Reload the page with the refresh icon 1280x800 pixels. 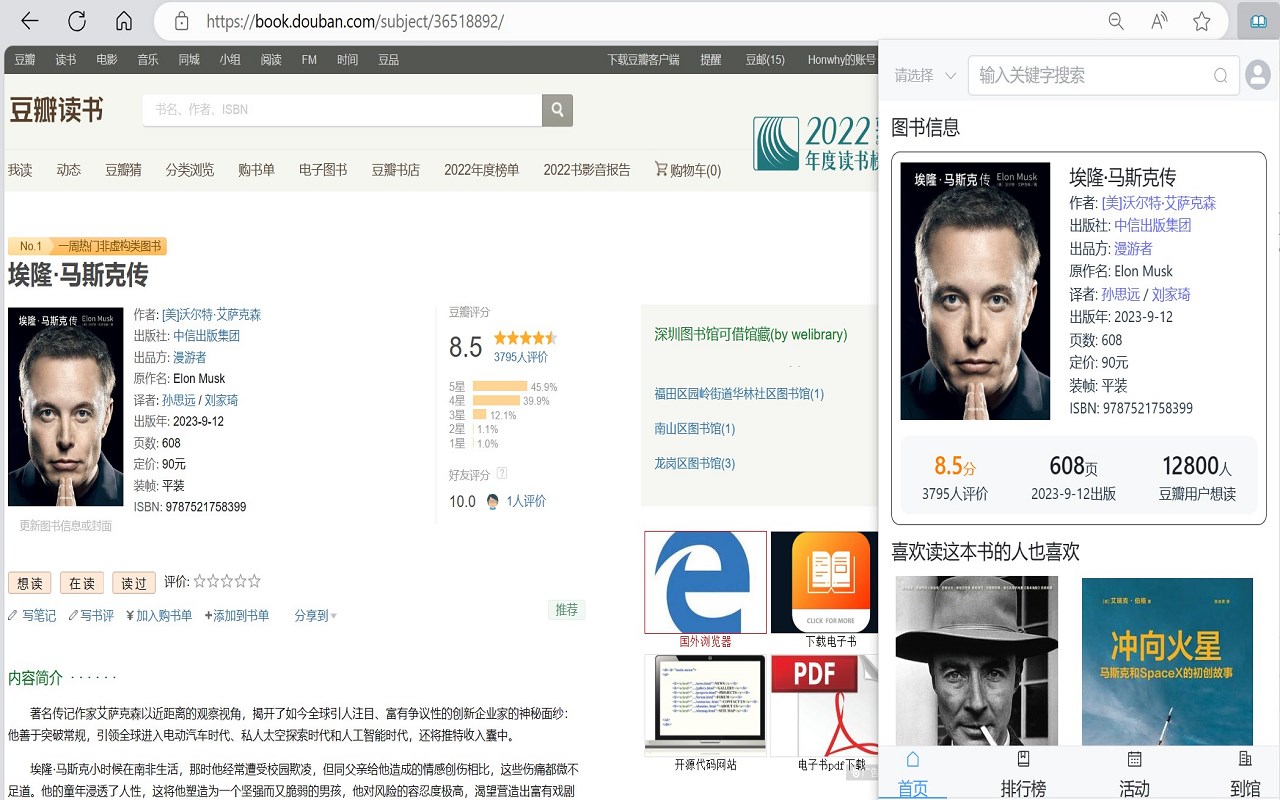(77, 21)
